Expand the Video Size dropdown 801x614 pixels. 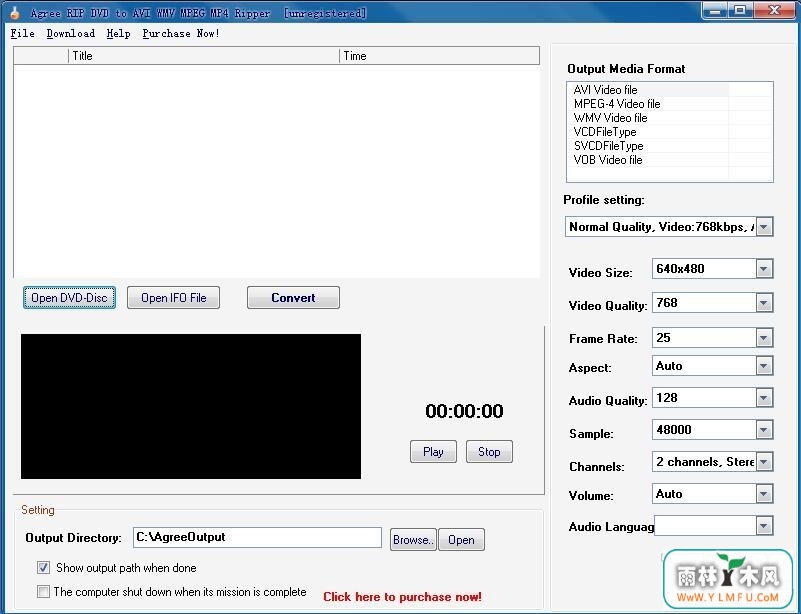tap(764, 269)
